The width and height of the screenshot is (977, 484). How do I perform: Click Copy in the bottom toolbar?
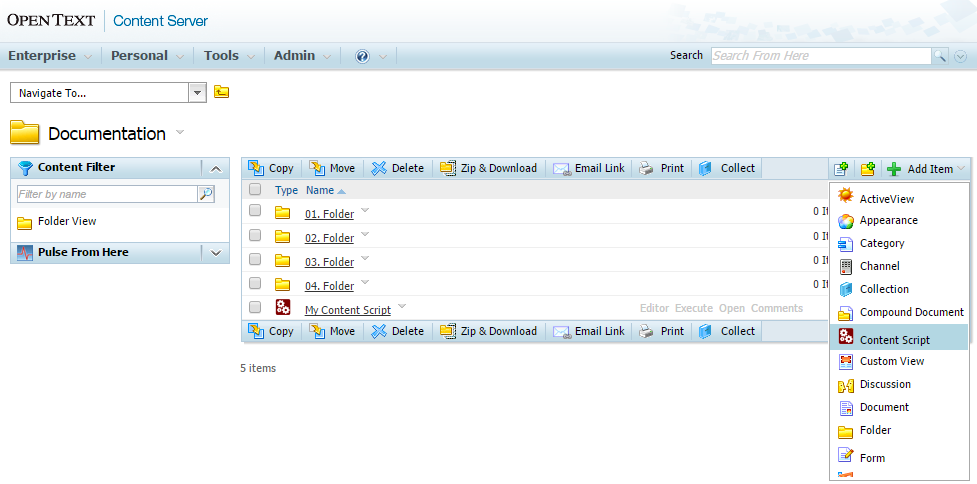(x=271, y=331)
